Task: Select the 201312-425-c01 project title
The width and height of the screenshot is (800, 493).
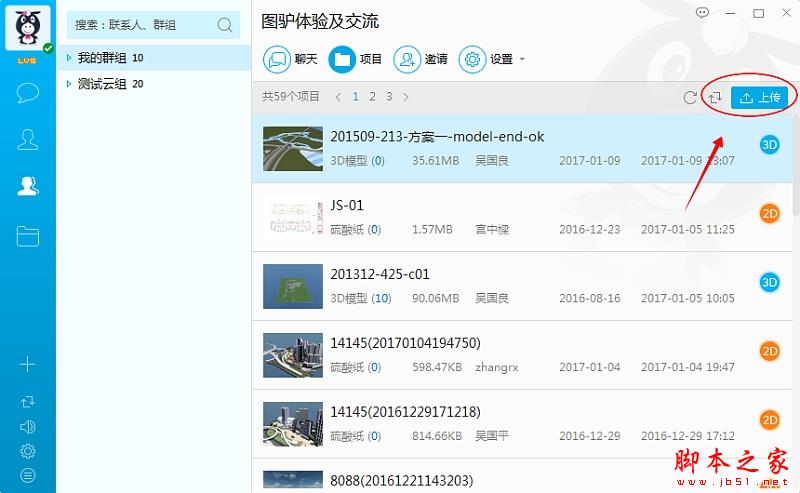Action: click(380, 274)
